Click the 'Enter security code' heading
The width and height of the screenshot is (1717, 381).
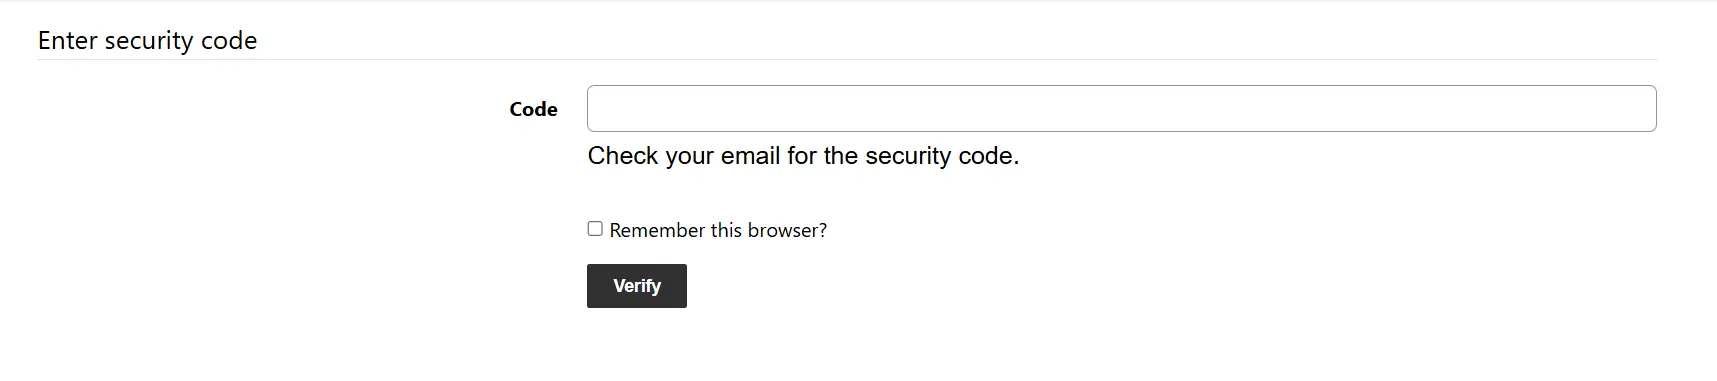click(147, 40)
